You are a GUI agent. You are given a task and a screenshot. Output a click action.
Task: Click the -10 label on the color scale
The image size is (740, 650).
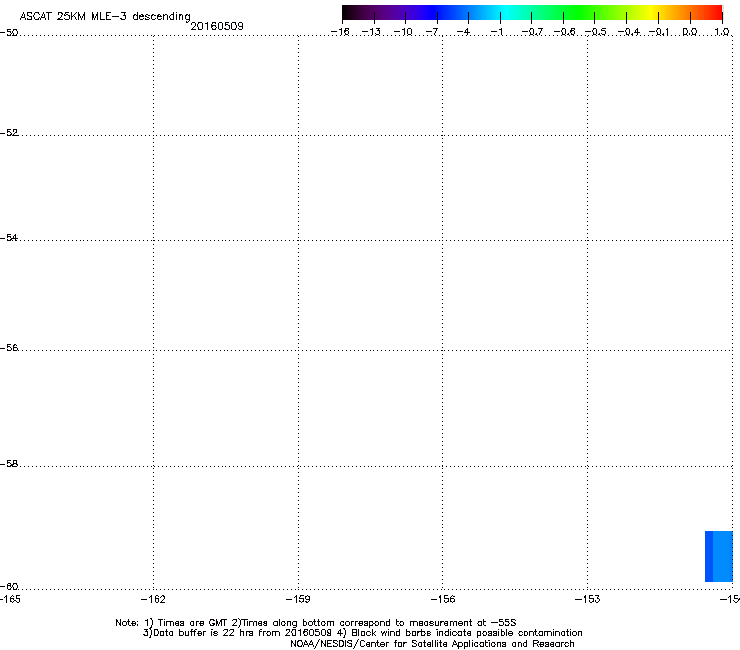coord(403,32)
